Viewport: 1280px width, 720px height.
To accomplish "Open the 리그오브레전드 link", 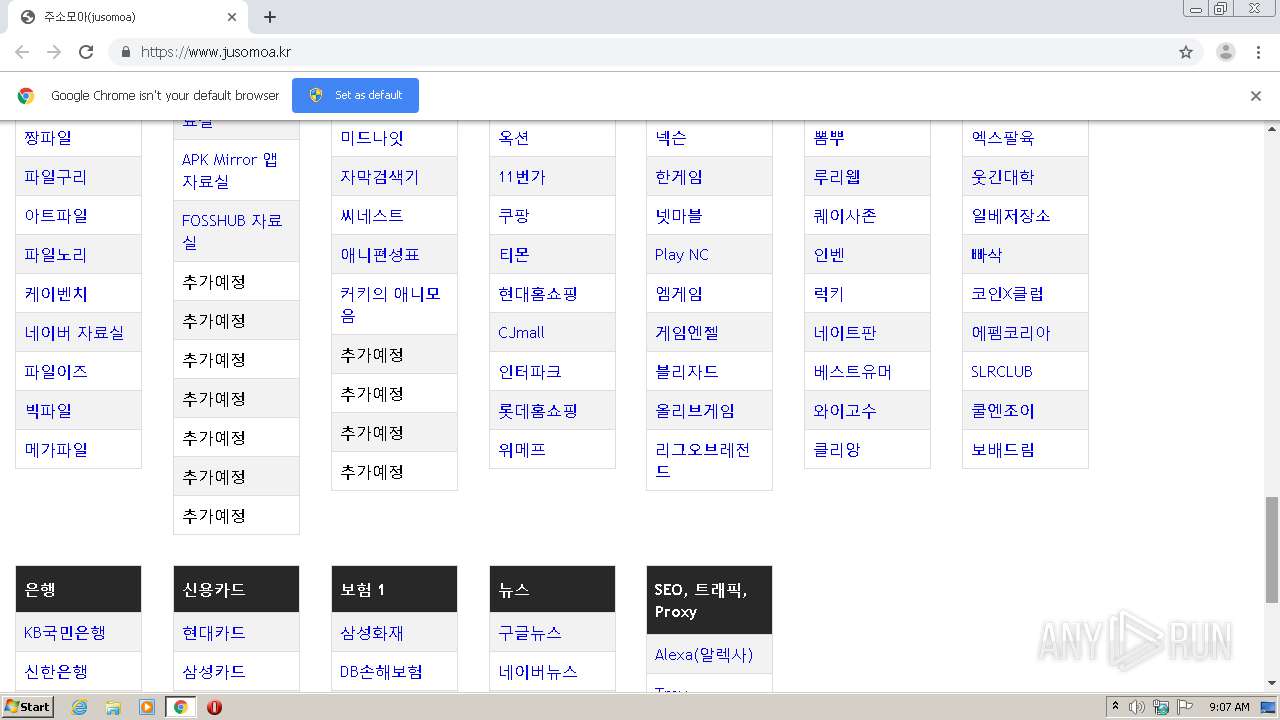I will (x=703, y=461).
